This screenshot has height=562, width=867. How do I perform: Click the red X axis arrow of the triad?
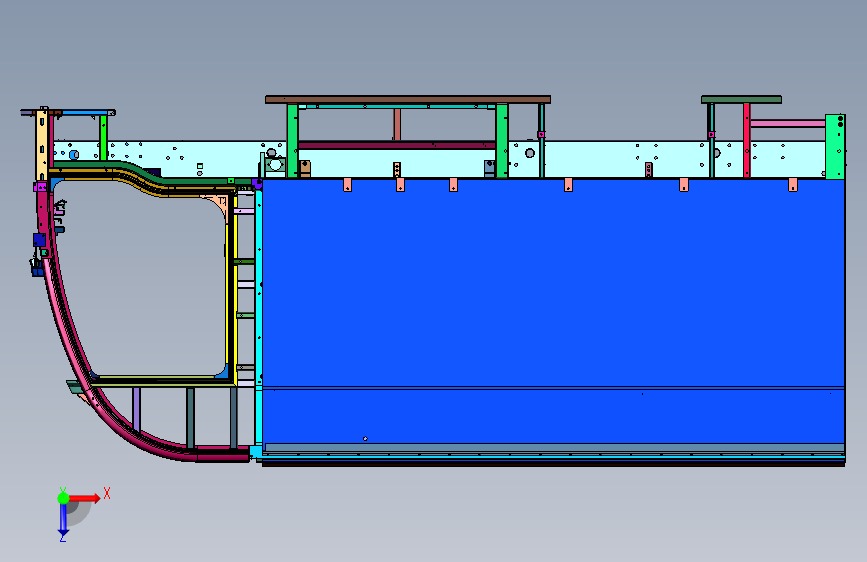(x=84, y=498)
